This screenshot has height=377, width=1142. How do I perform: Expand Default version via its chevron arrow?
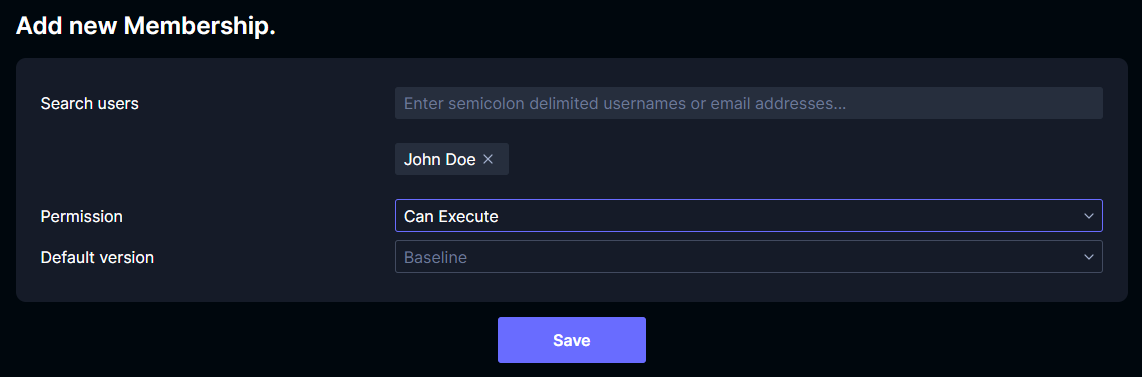click(1089, 257)
